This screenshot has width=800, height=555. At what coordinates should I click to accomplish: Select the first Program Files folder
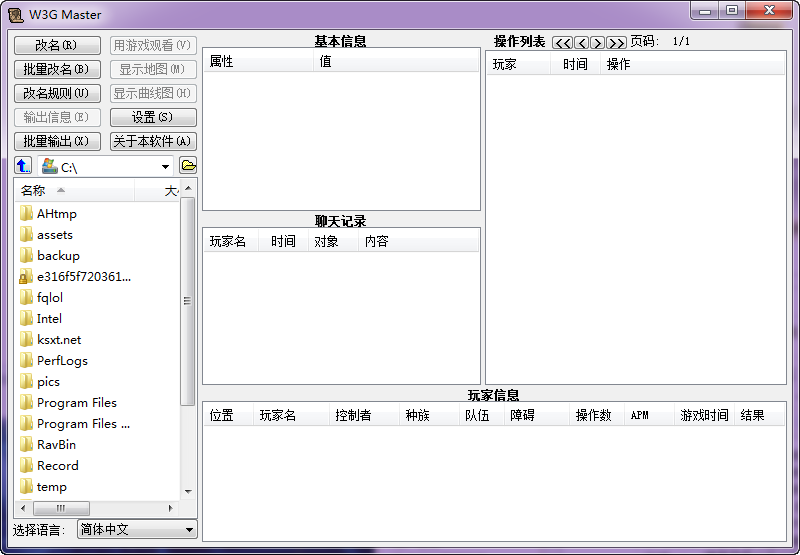77,402
